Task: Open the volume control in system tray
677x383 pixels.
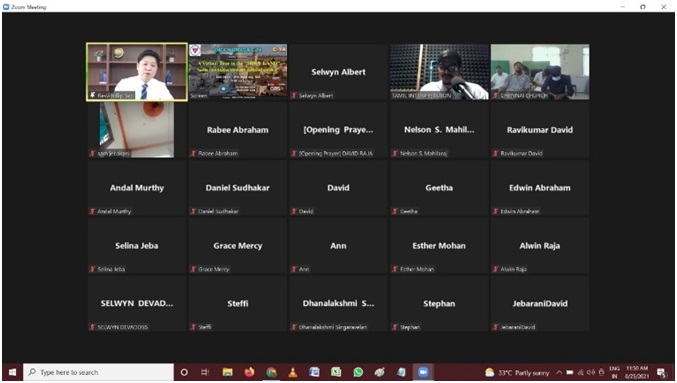Action: tap(591, 372)
